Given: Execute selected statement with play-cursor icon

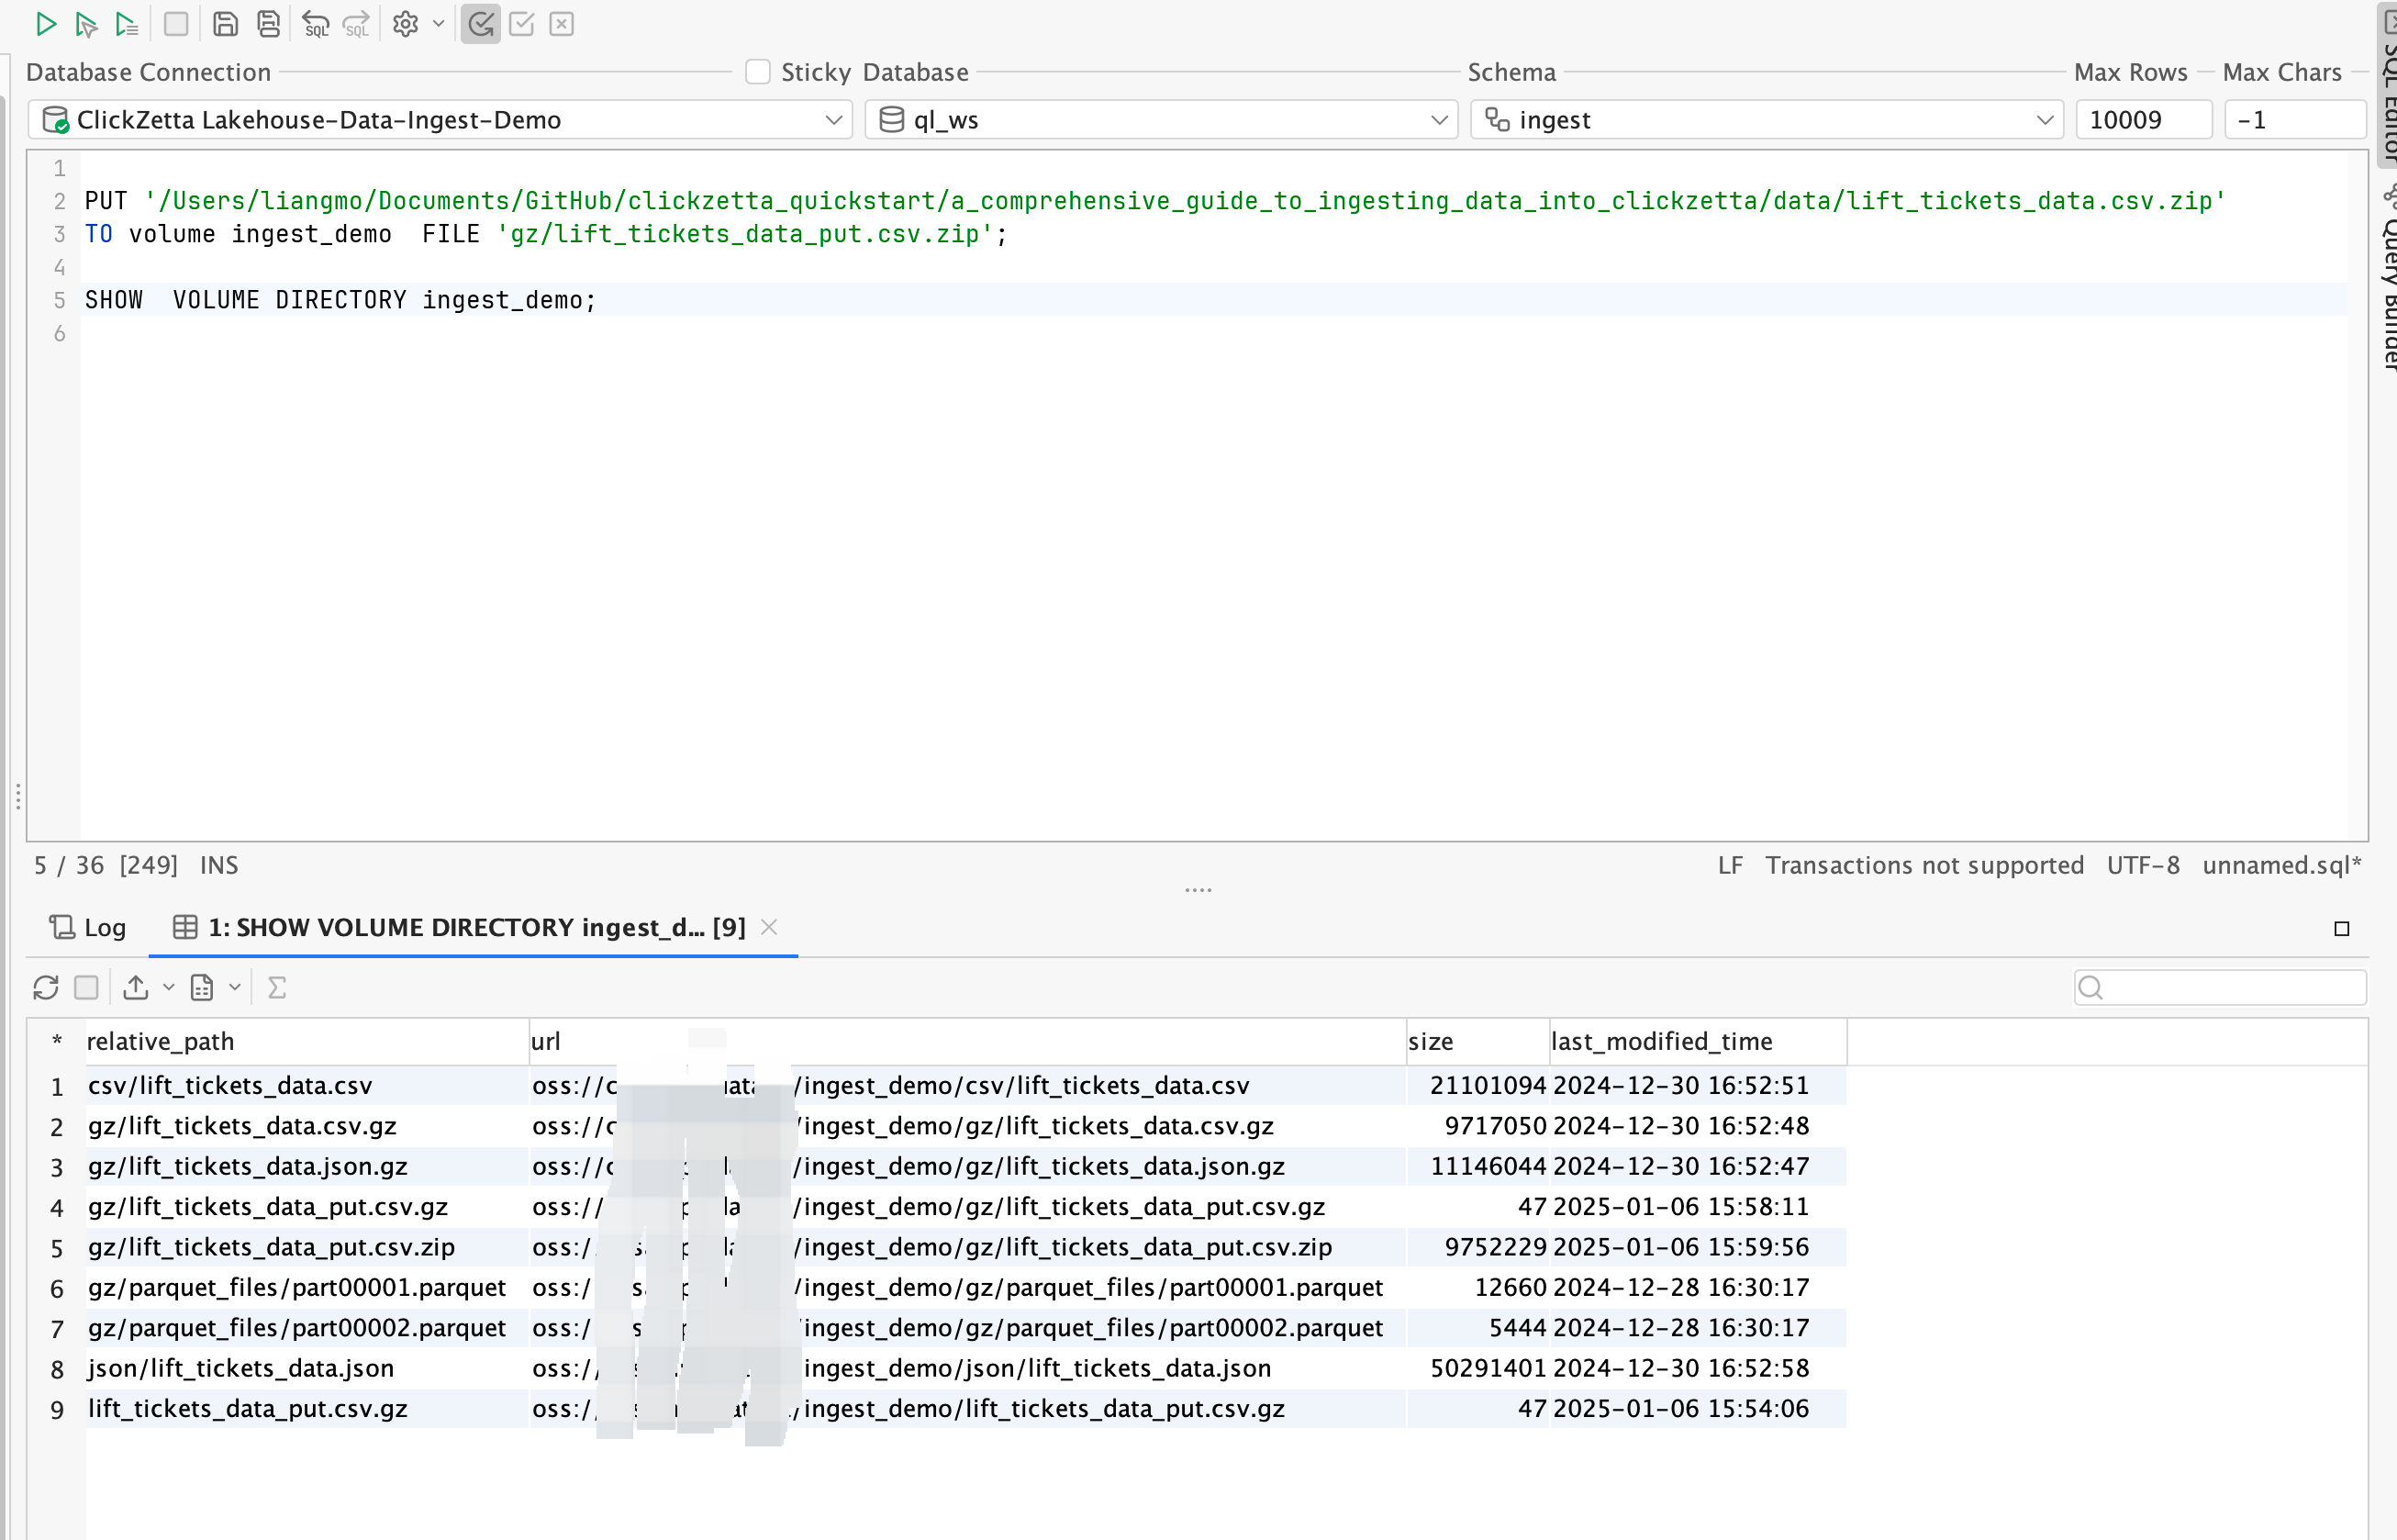Looking at the screenshot, I should (x=86, y=24).
